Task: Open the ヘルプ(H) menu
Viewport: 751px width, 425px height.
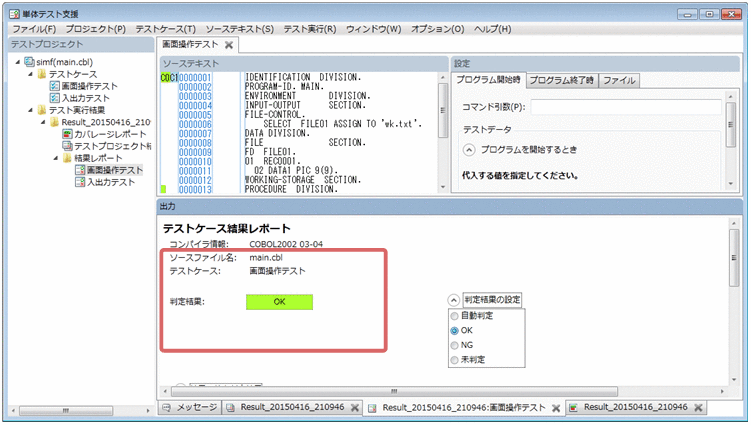Action: (x=493, y=29)
